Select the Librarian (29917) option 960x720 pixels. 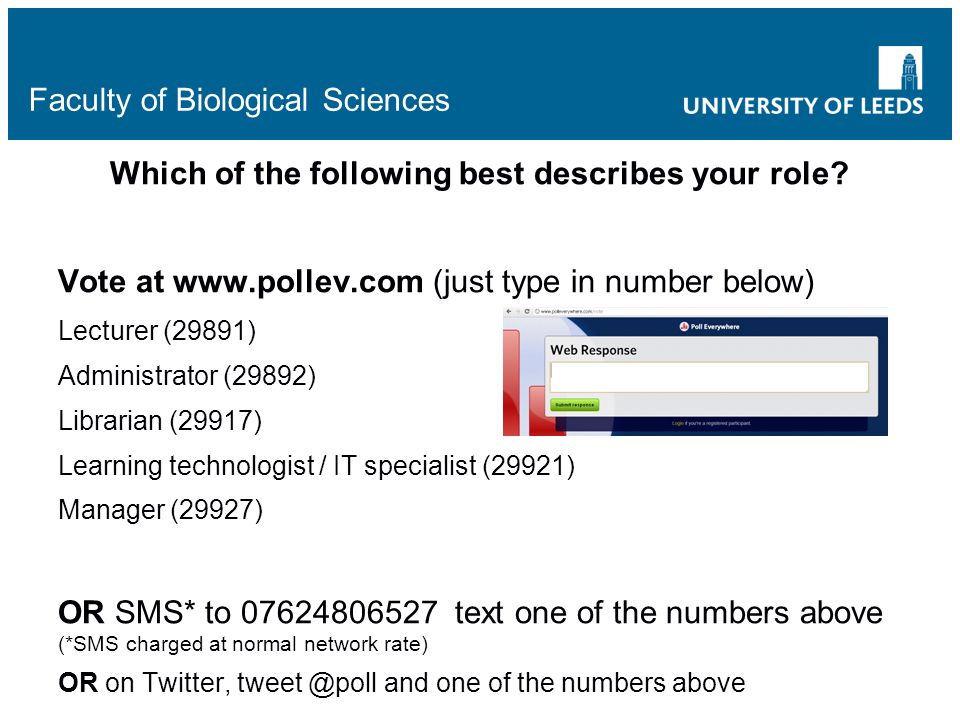pos(160,421)
